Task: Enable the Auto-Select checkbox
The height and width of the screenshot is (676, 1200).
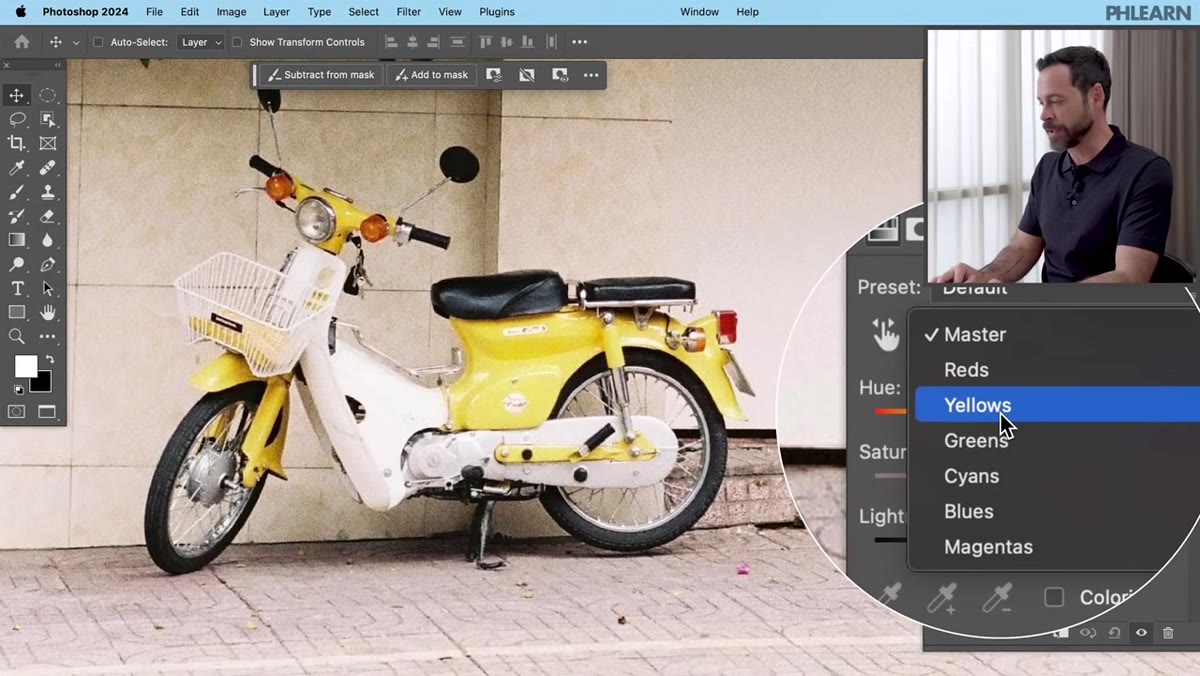Action: (98, 42)
